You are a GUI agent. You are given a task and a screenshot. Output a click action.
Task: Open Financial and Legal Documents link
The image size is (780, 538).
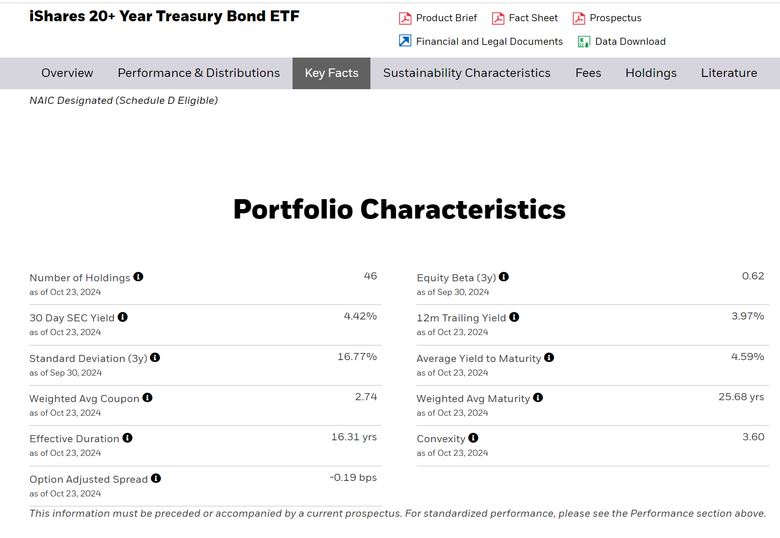pyautogui.click(x=481, y=41)
